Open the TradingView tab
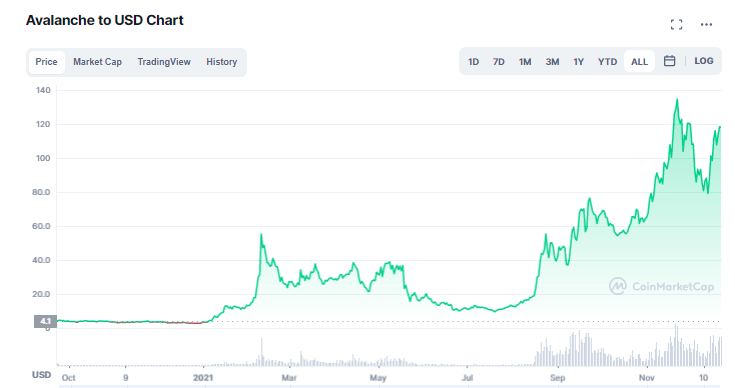This screenshot has width=735, height=388. click(164, 62)
